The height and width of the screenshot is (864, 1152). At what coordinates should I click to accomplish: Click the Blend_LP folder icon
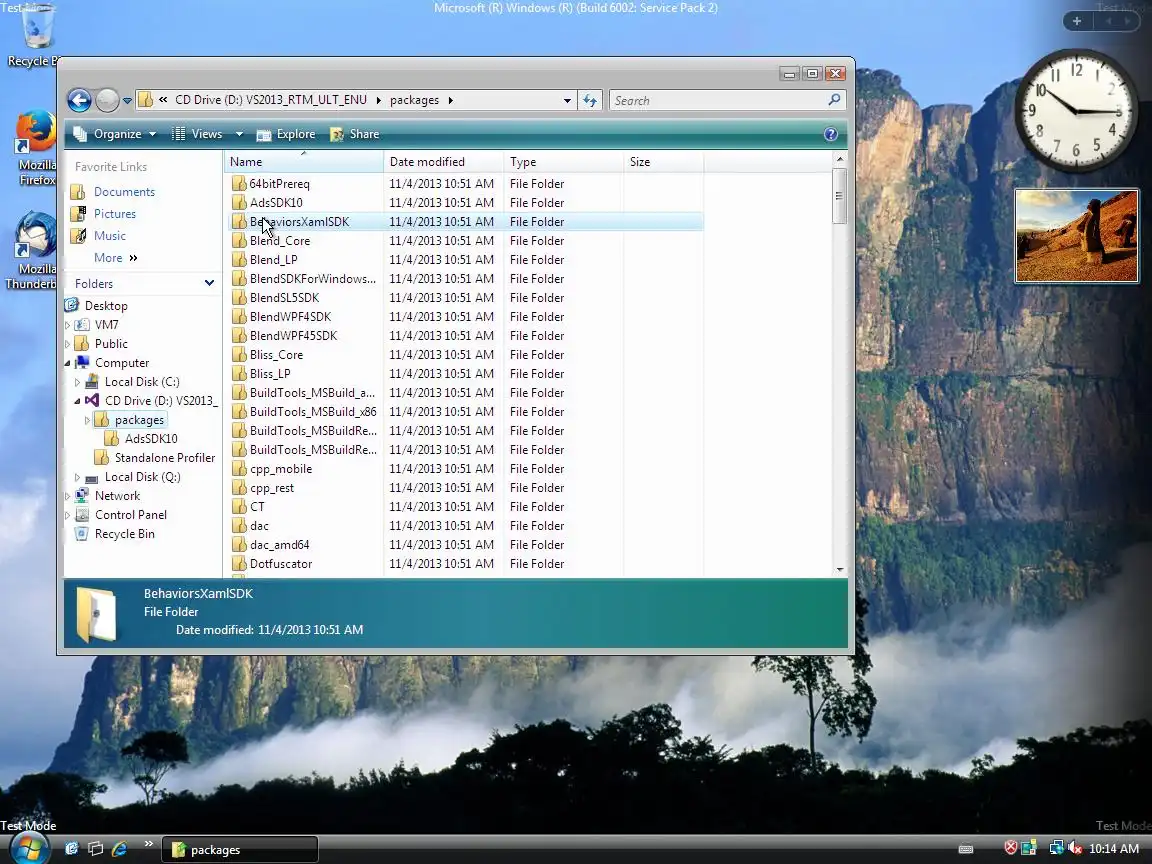pos(239,259)
